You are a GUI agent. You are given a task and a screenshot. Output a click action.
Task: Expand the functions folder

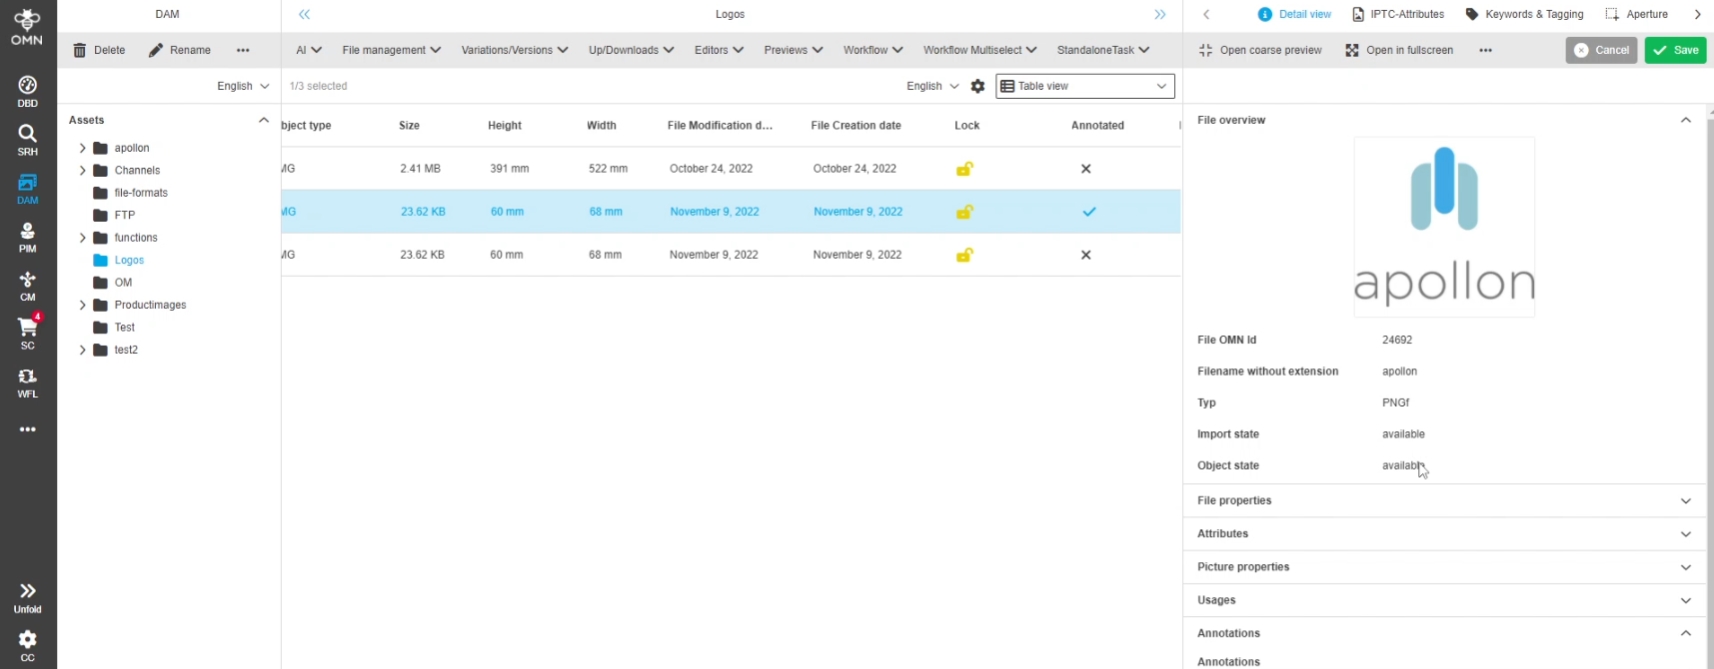click(x=82, y=238)
